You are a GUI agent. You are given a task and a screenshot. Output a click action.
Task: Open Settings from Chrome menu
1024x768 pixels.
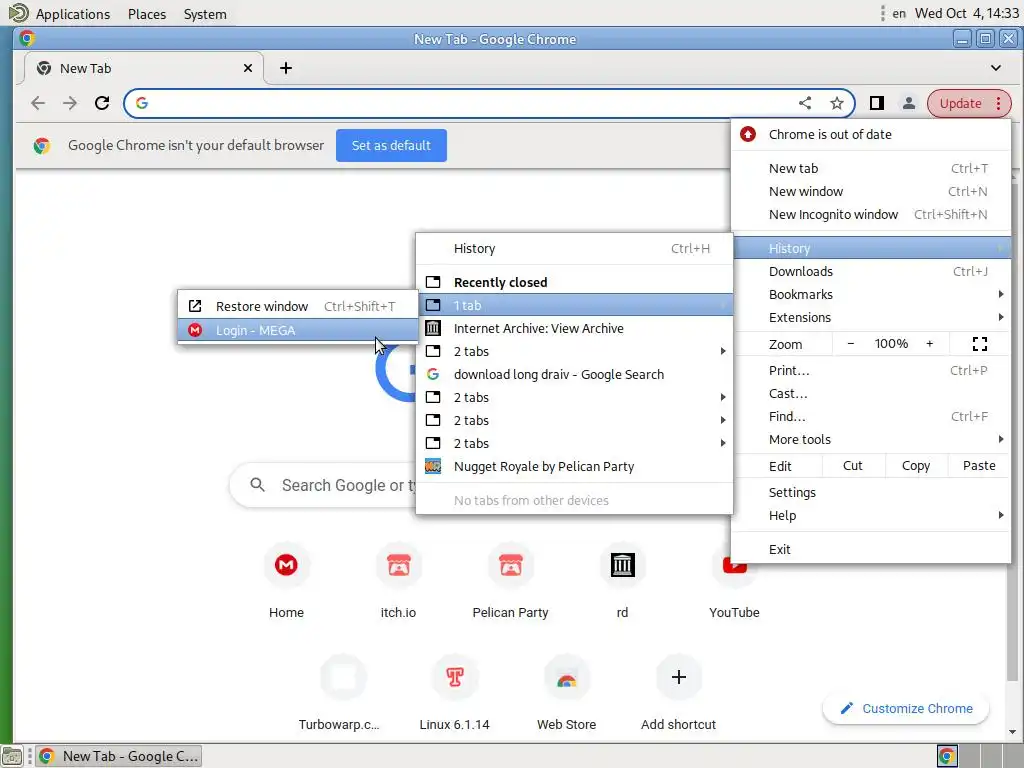[x=871, y=492]
